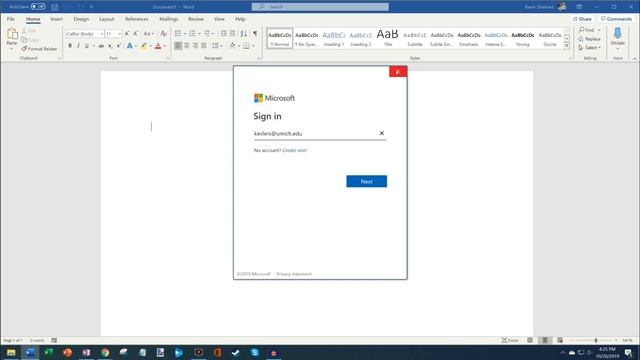Click the Share button
The width and height of the screenshot is (640, 360).
(x=582, y=19)
